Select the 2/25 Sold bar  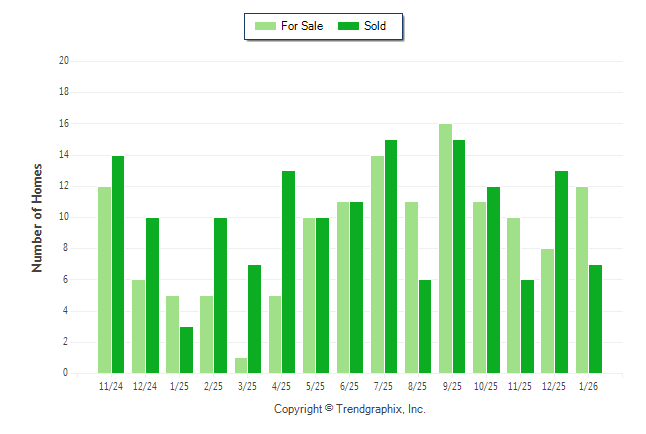point(220,295)
